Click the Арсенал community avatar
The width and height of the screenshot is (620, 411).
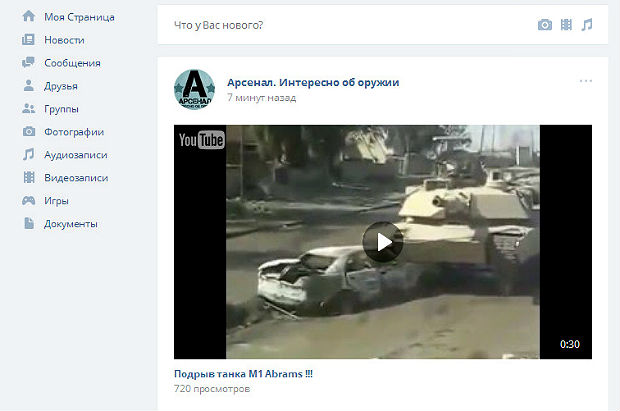(x=194, y=90)
